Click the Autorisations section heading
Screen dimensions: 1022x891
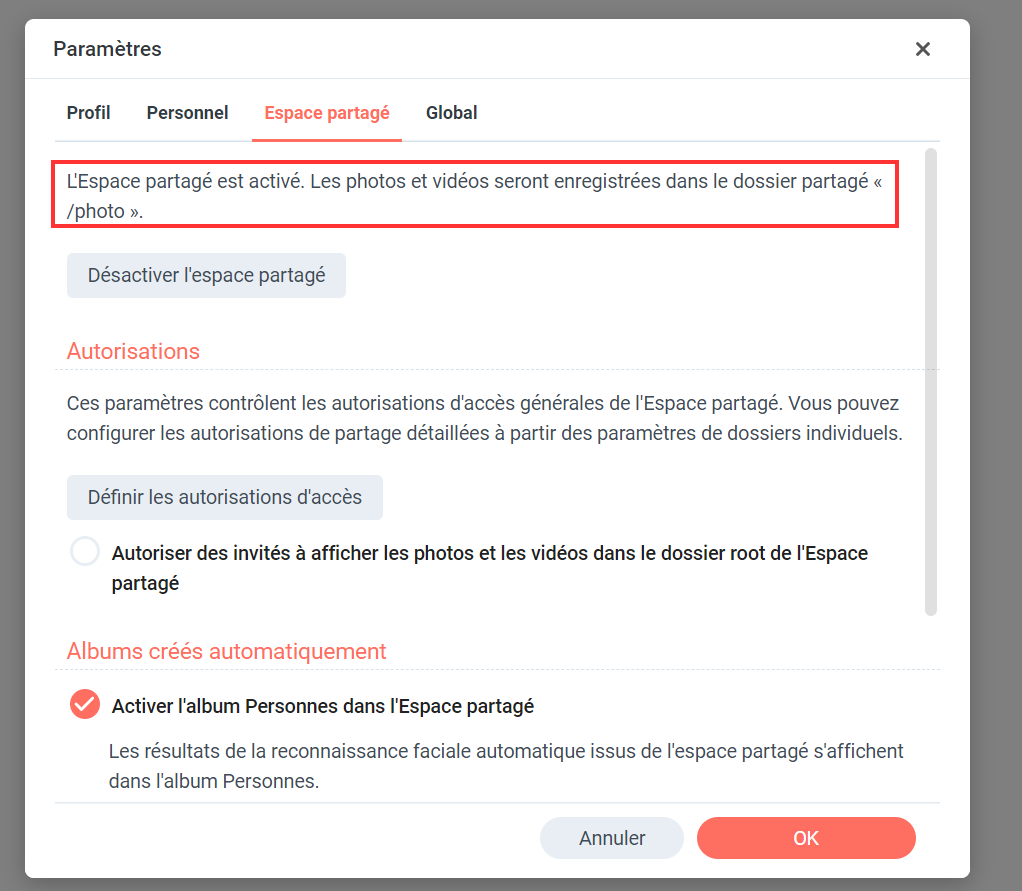(133, 351)
